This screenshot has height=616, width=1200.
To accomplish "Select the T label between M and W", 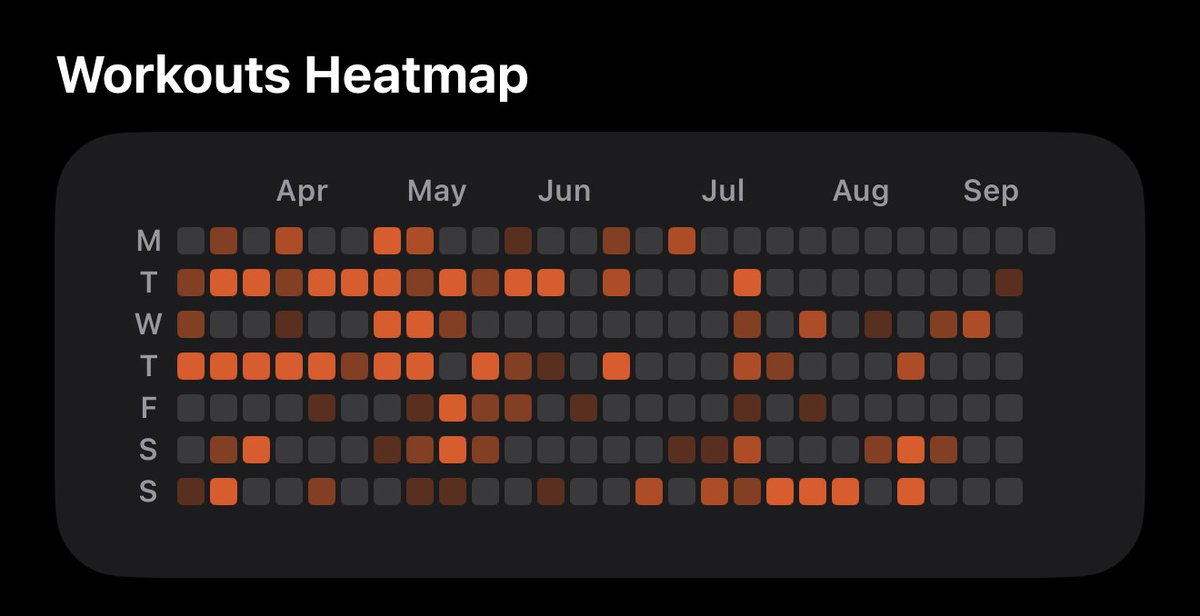I will (x=148, y=283).
